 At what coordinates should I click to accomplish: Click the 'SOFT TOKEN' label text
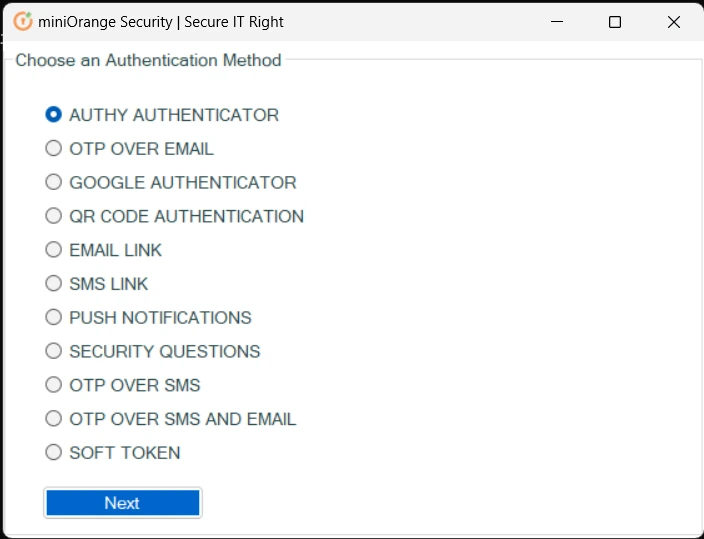(x=125, y=453)
